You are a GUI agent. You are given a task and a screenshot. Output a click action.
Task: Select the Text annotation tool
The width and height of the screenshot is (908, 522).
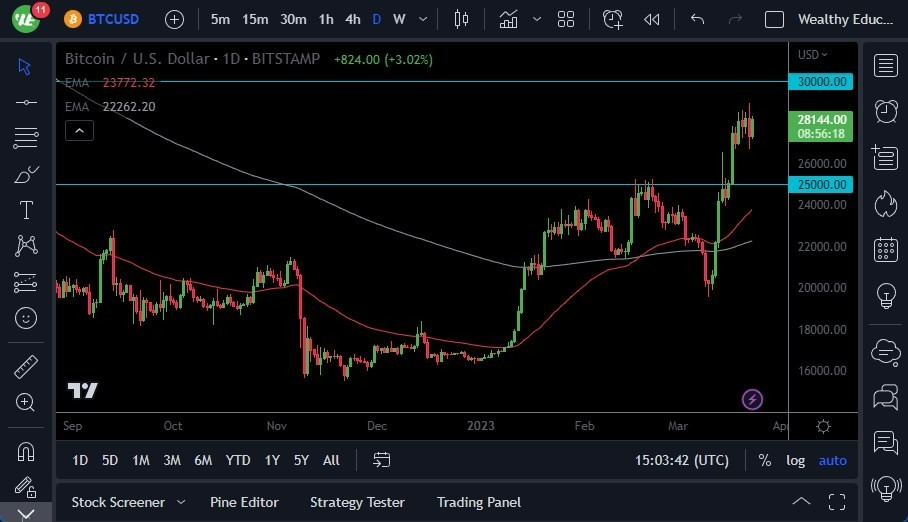pyautogui.click(x=26, y=210)
